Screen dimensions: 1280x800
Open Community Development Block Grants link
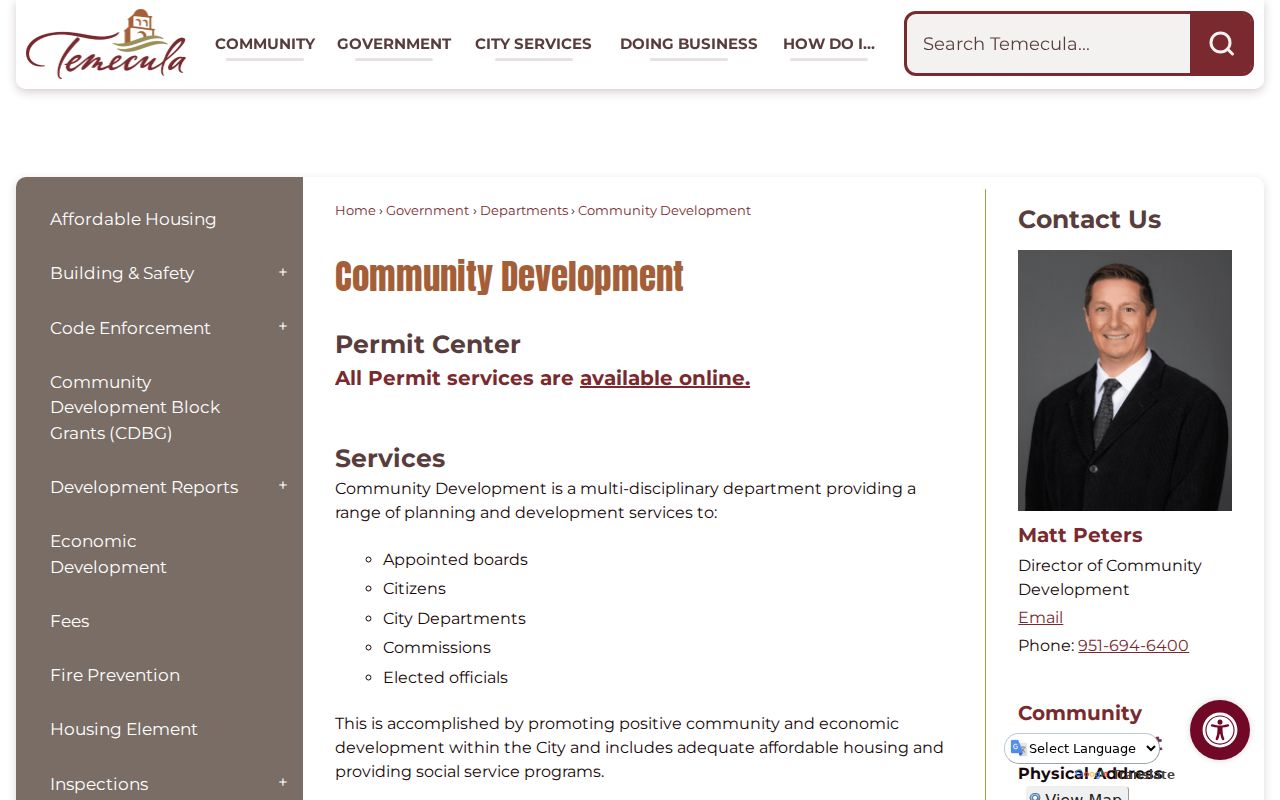[x=135, y=407]
